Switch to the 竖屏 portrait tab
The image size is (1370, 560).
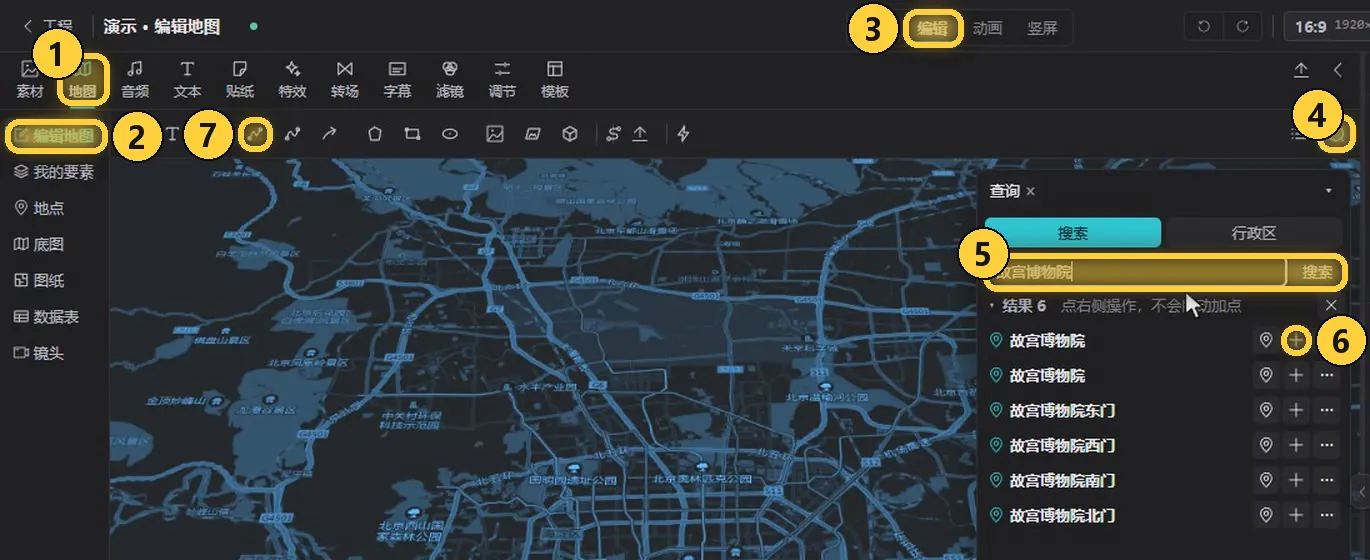[x=1042, y=28]
